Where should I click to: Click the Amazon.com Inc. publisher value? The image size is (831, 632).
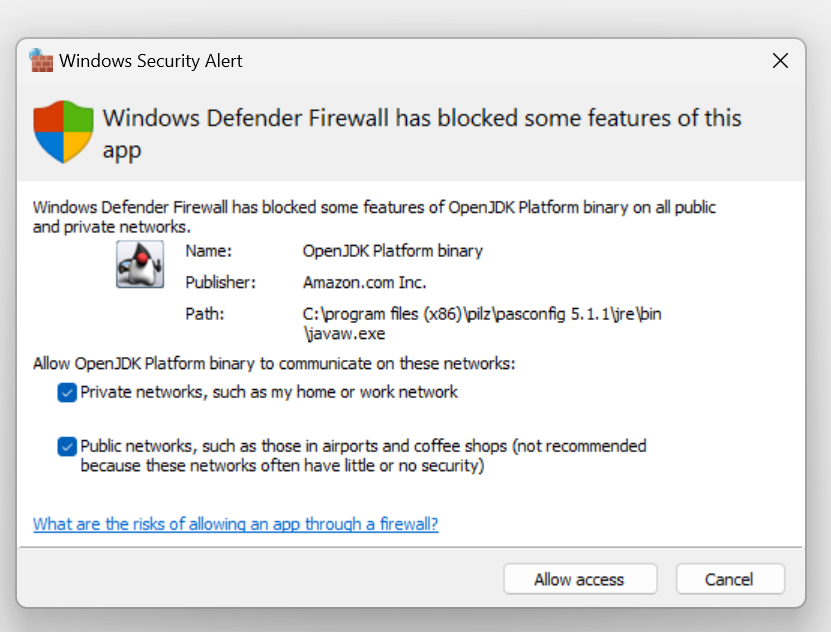click(364, 282)
